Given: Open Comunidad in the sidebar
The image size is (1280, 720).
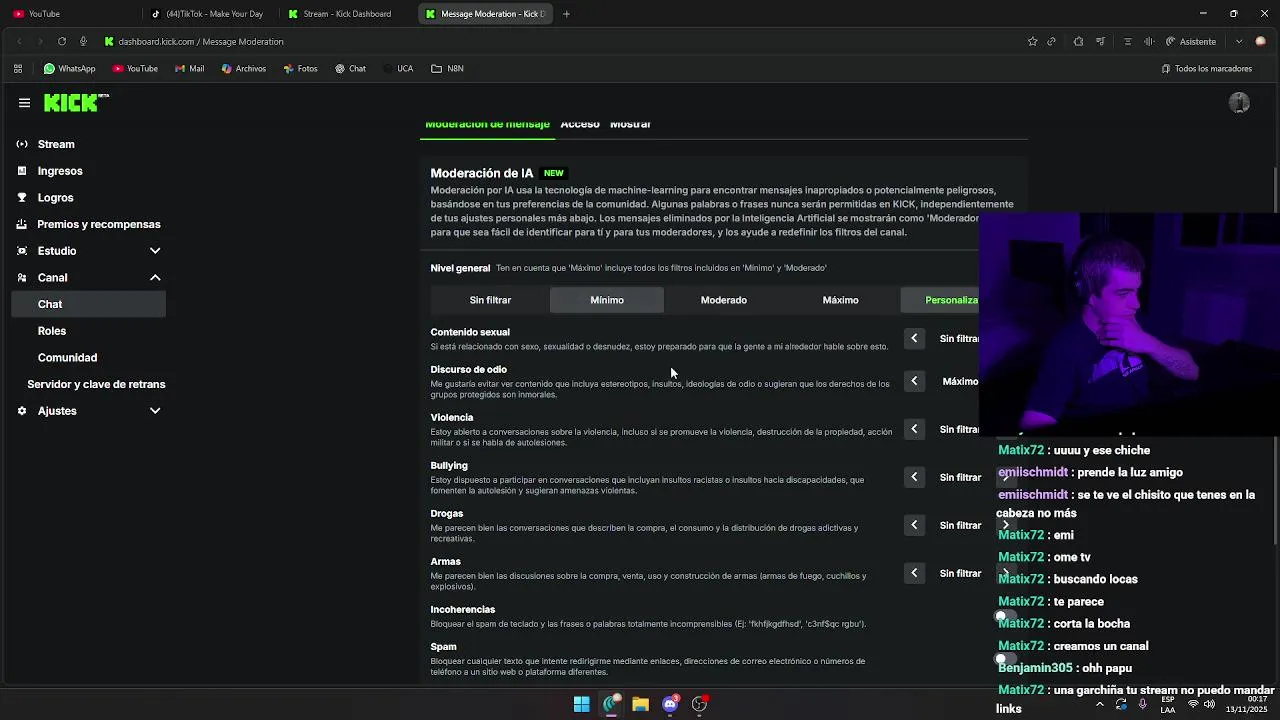Looking at the screenshot, I should point(67,358).
